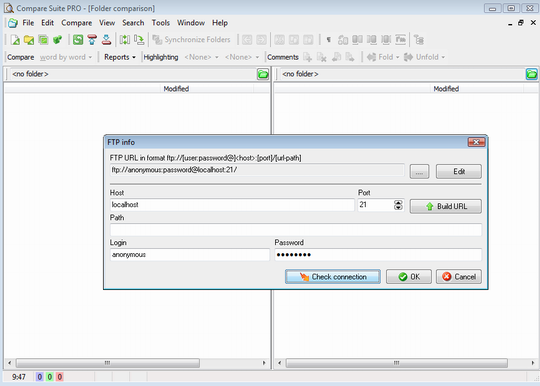Click the green 0 status counter

tap(50, 377)
